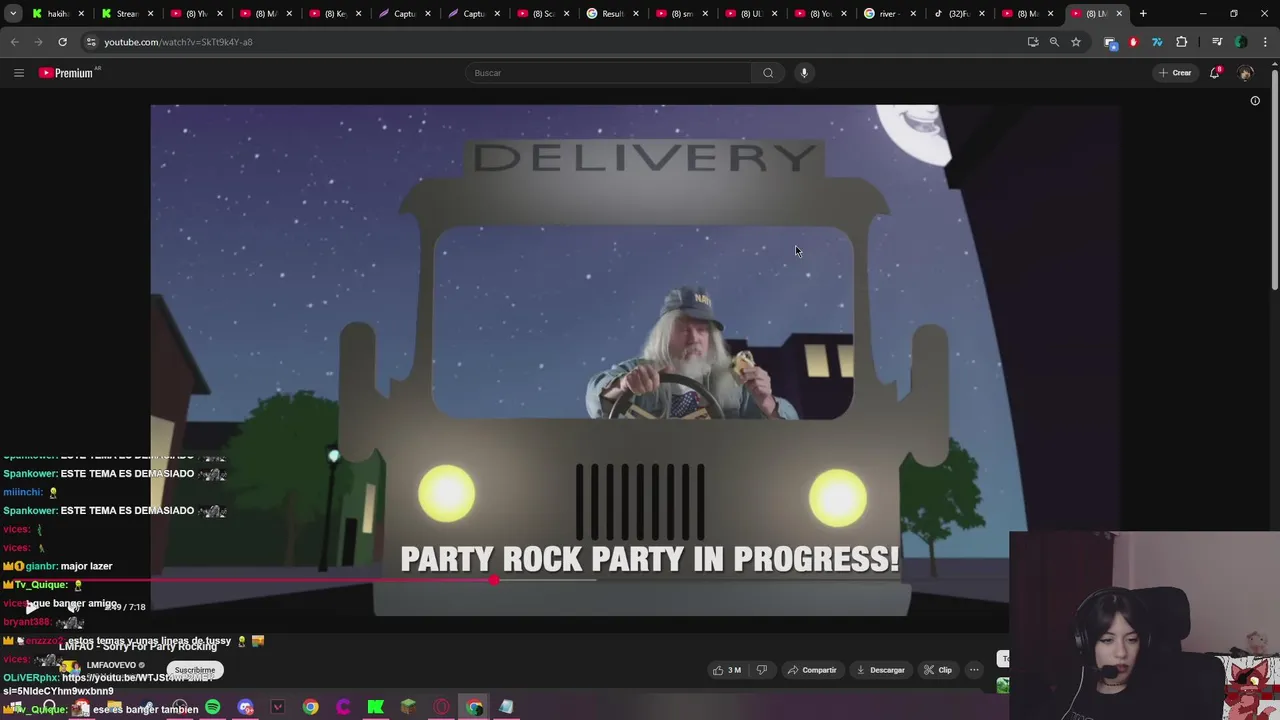The height and width of the screenshot is (720, 1280).
Task: Open the browser zoom magnifier icon
Action: click(1054, 42)
